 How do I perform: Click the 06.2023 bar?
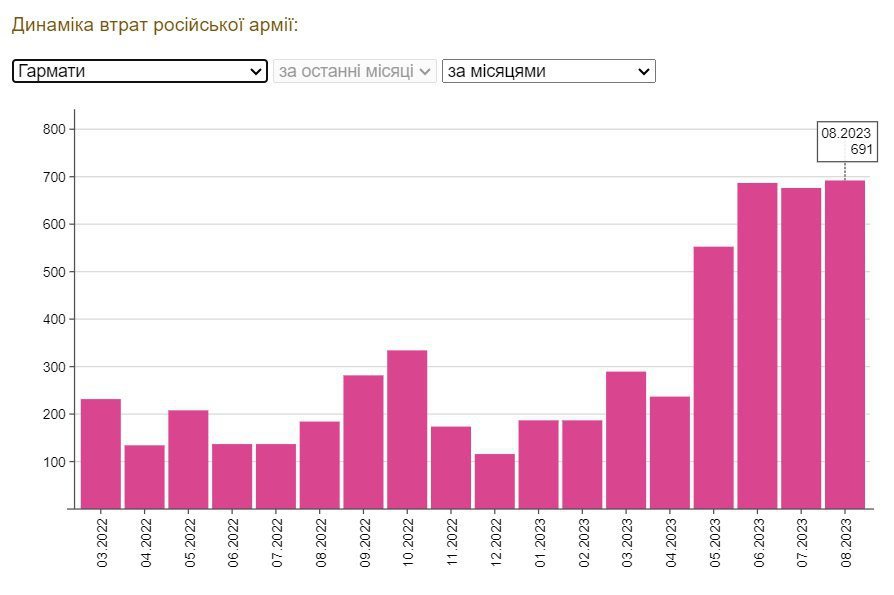tap(757, 345)
